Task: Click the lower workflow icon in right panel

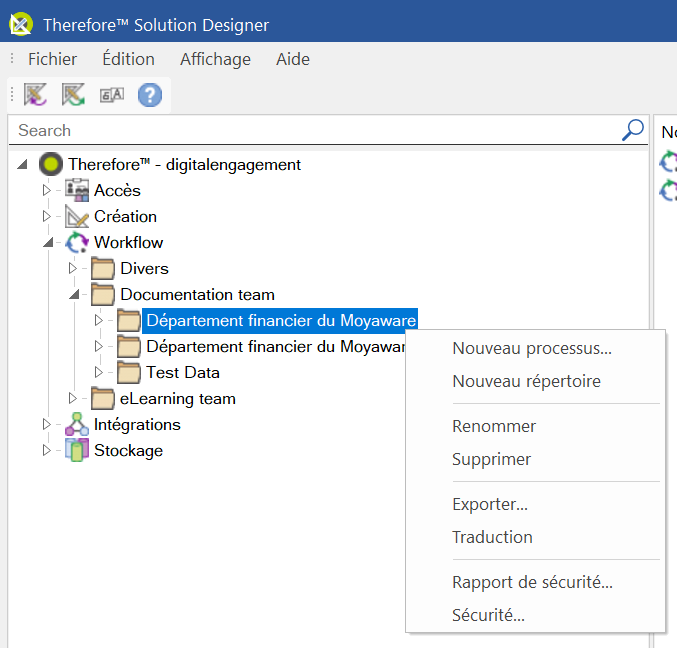Action: pos(668,190)
